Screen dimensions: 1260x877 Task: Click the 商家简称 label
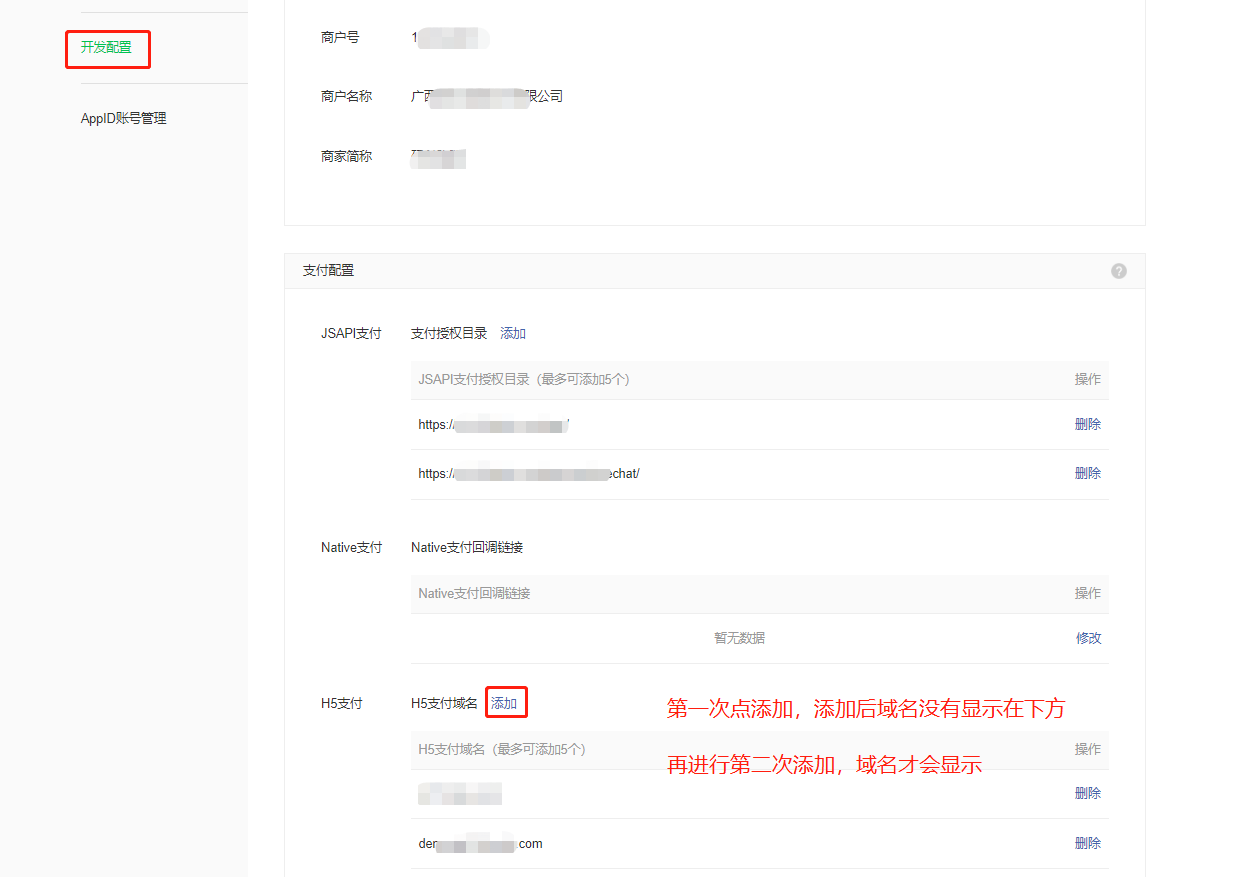pyautogui.click(x=346, y=156)
